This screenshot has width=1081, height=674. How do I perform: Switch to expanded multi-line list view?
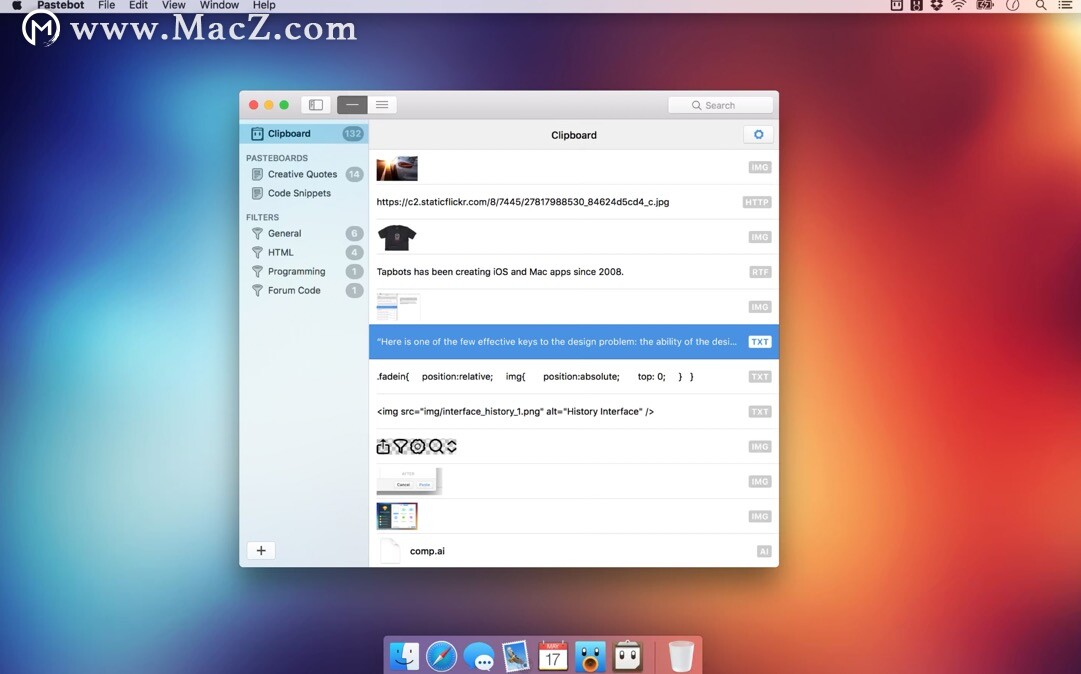(382, 105)
